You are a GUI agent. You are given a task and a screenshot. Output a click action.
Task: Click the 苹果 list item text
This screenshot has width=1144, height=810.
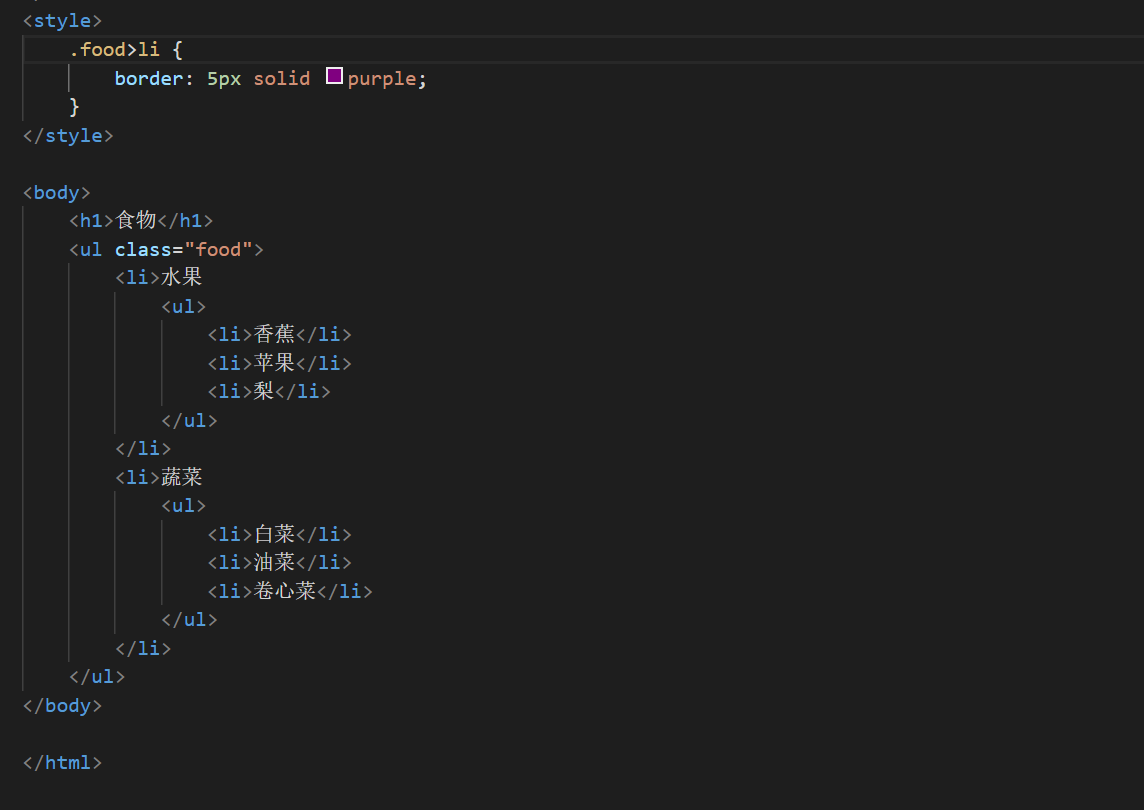(274, 362)
